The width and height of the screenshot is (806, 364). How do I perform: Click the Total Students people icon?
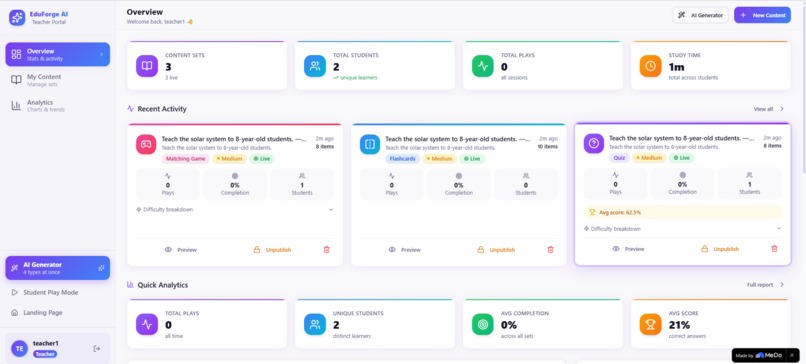point(315,66)
